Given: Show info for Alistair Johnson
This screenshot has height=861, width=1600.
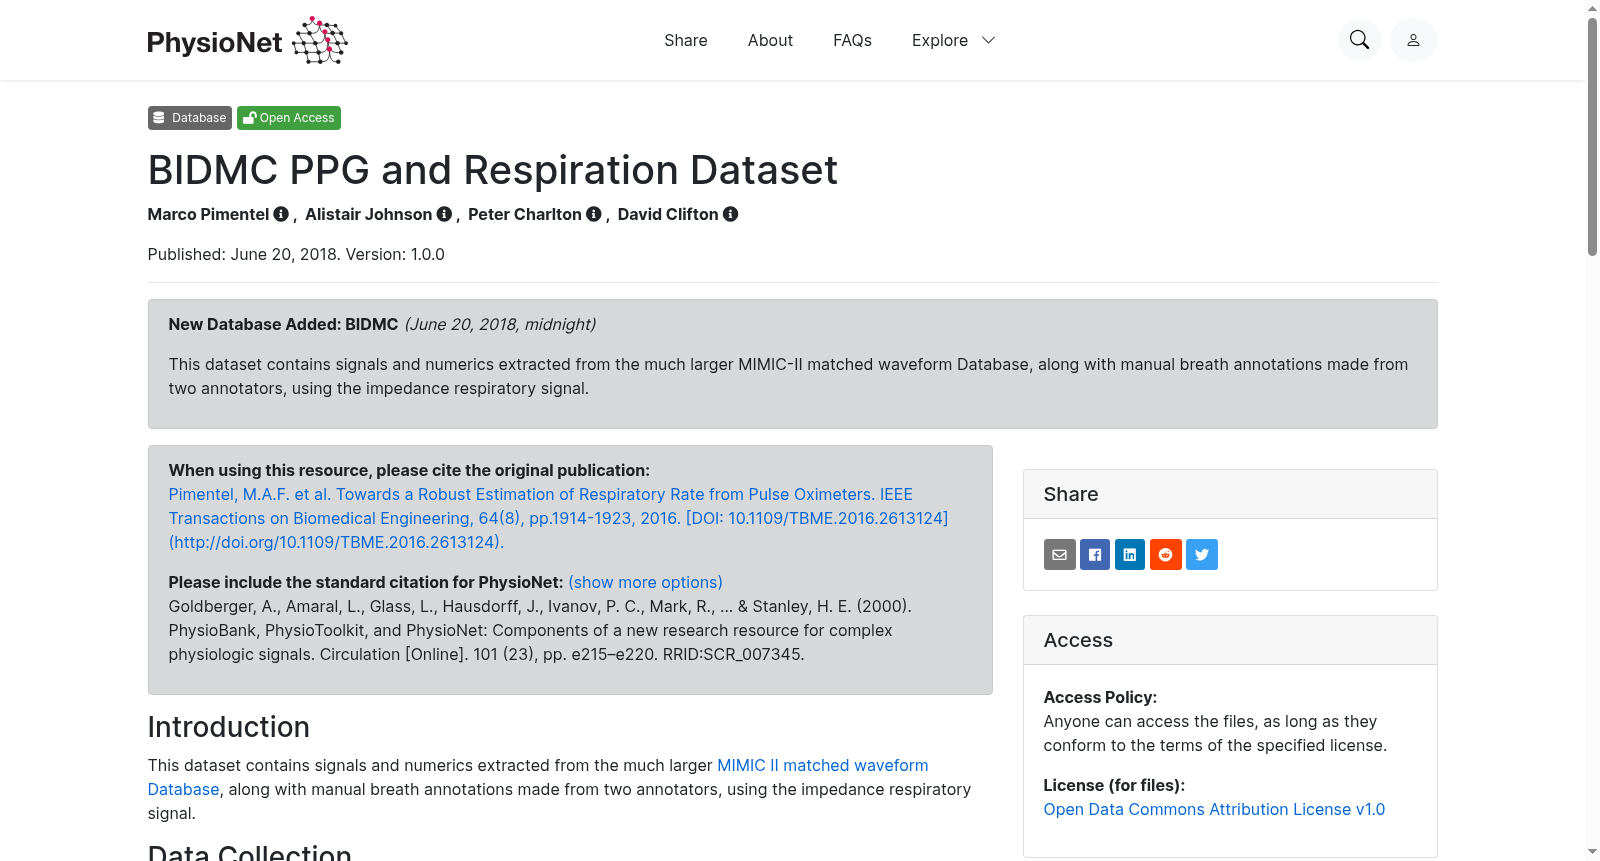Looking at the screenshot, I should tap(444, 214).
